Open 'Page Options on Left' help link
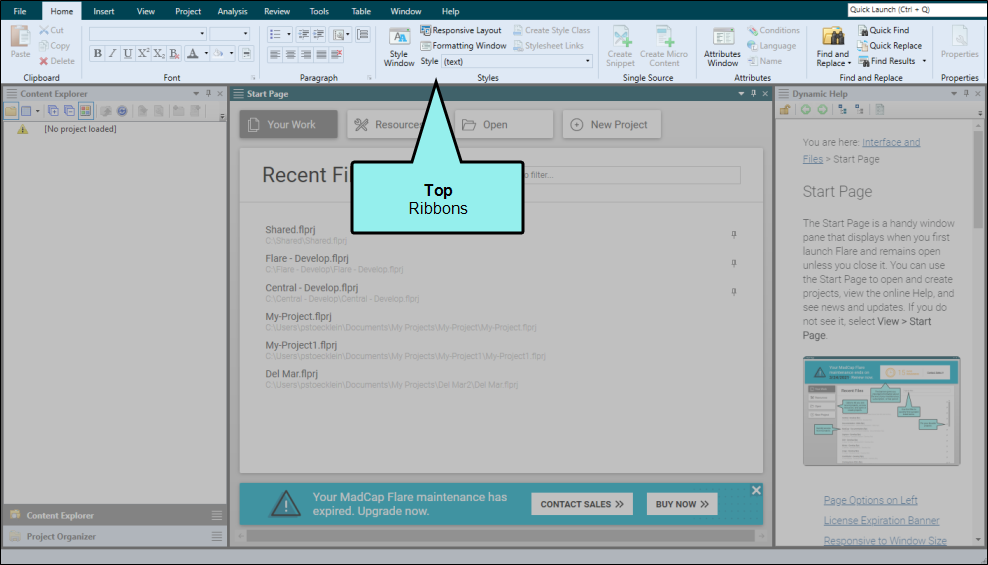This screenshot has height=565, width=988. point(870,500)
